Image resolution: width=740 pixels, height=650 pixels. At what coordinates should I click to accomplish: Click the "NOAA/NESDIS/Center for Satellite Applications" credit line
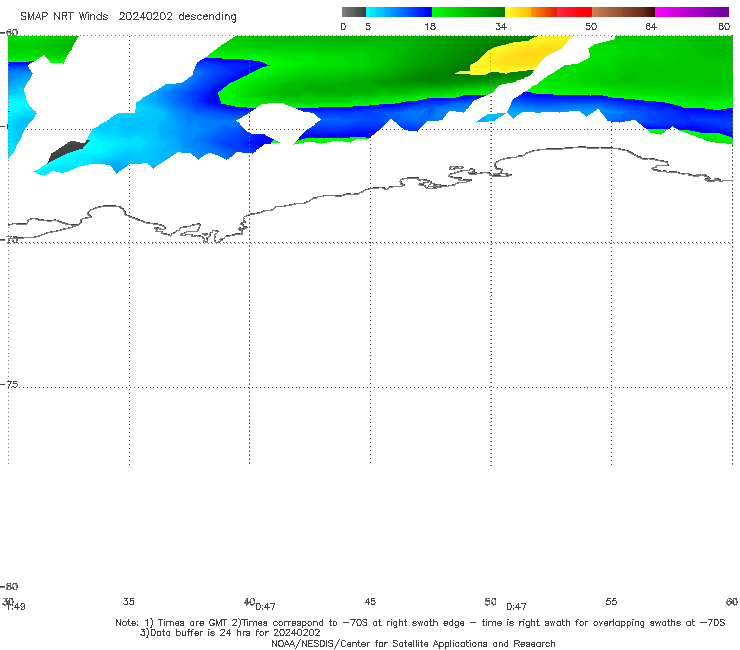413,643
